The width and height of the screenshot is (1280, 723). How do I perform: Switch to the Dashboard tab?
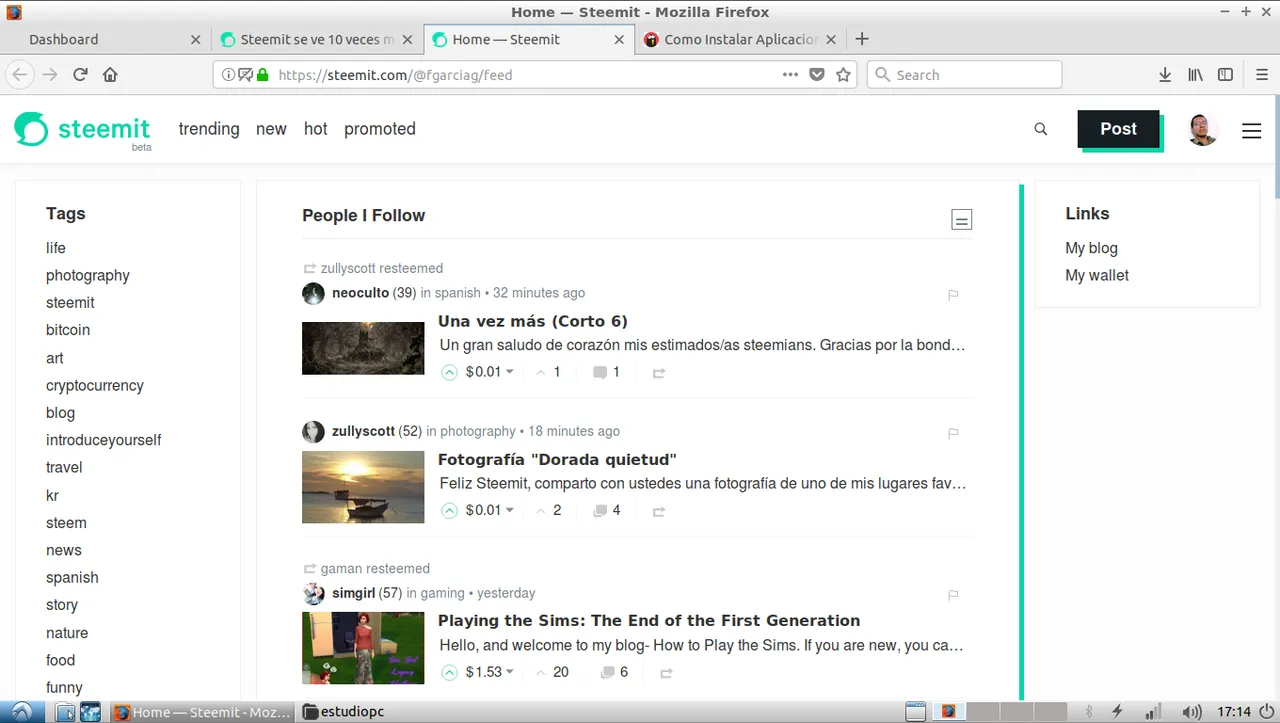click(x=105, y=39)
